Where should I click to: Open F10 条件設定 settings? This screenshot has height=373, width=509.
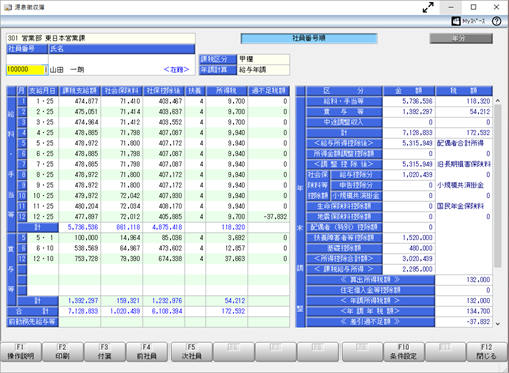tap(403, 352)
